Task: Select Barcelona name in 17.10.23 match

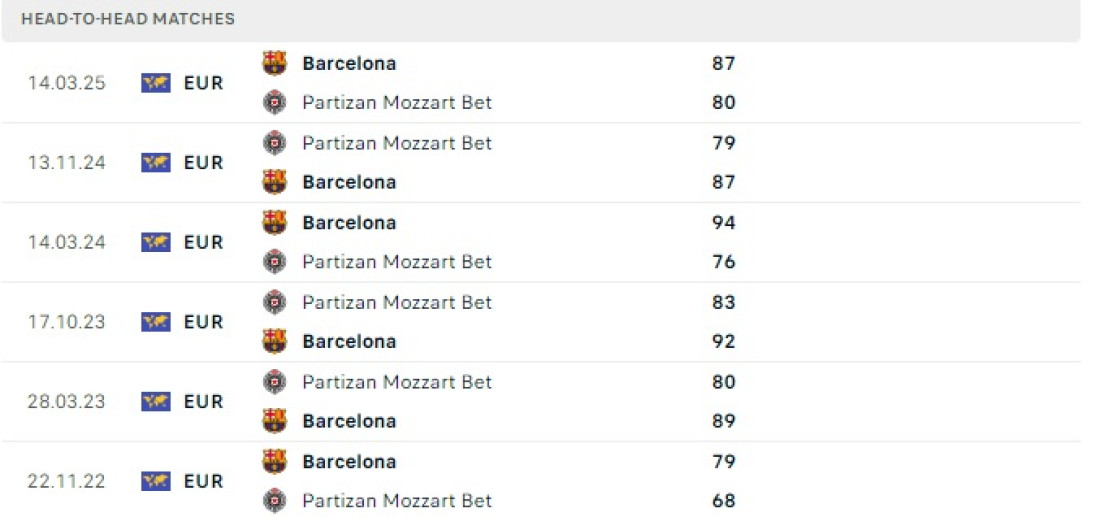Action: click(349, 342)
